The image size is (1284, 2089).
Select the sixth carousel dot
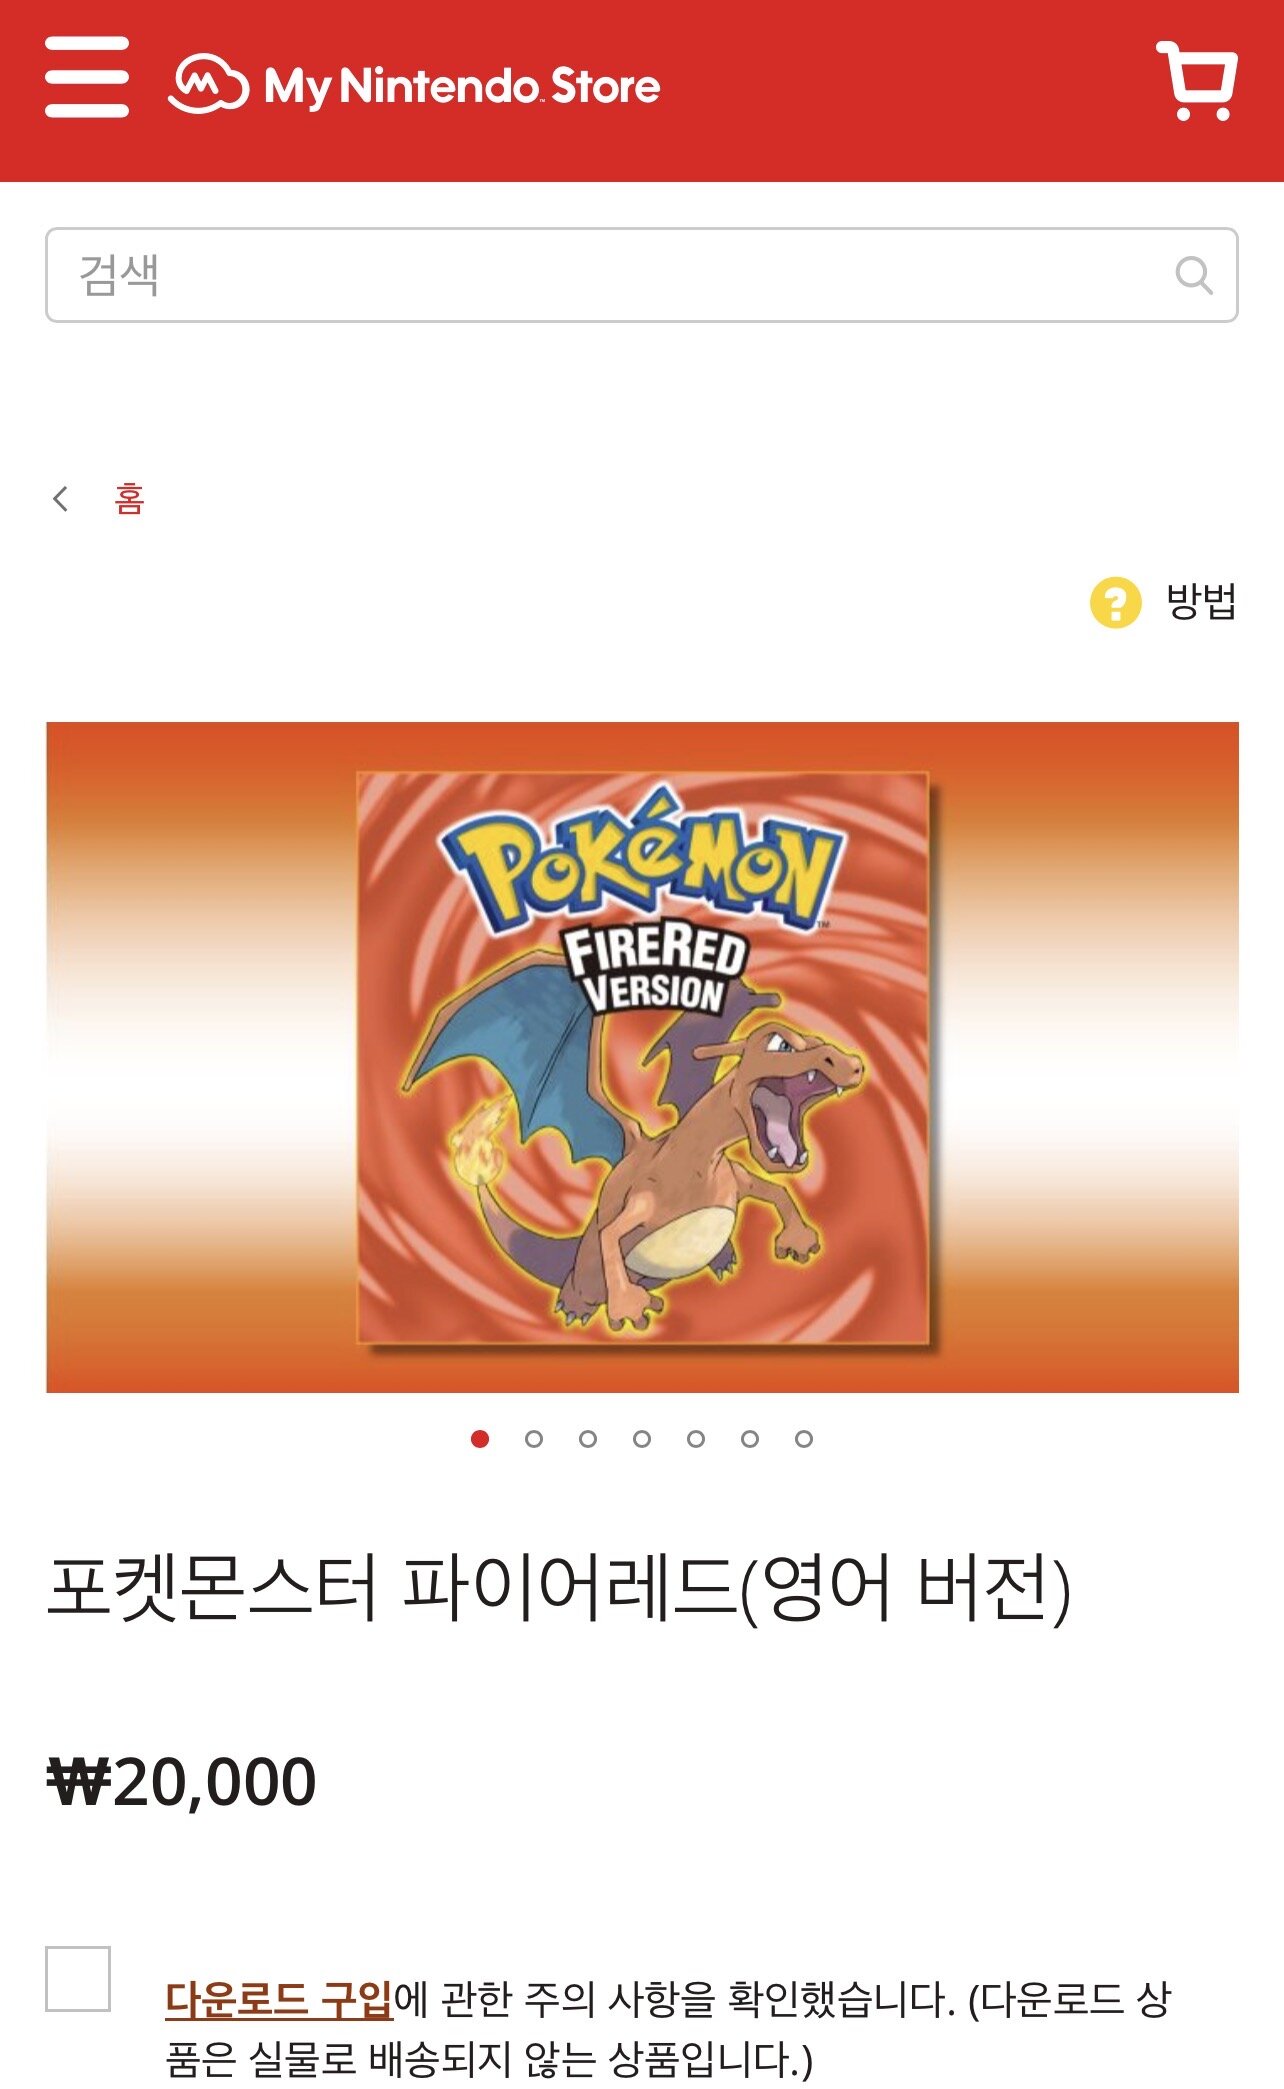click(x=750, y=1438)
